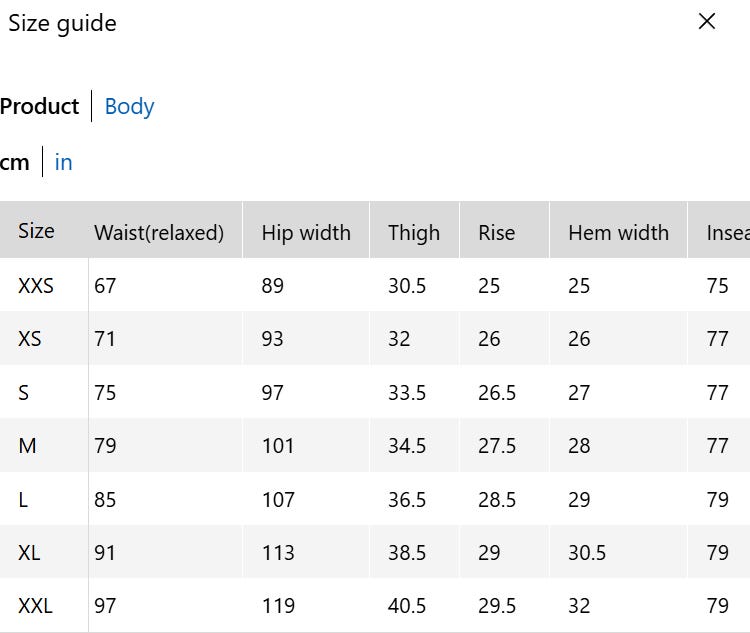Image resolution: width=750 pixels, height=633 pixels.
Task: Click the Inseam column header
Action: (x=727, y=233)
